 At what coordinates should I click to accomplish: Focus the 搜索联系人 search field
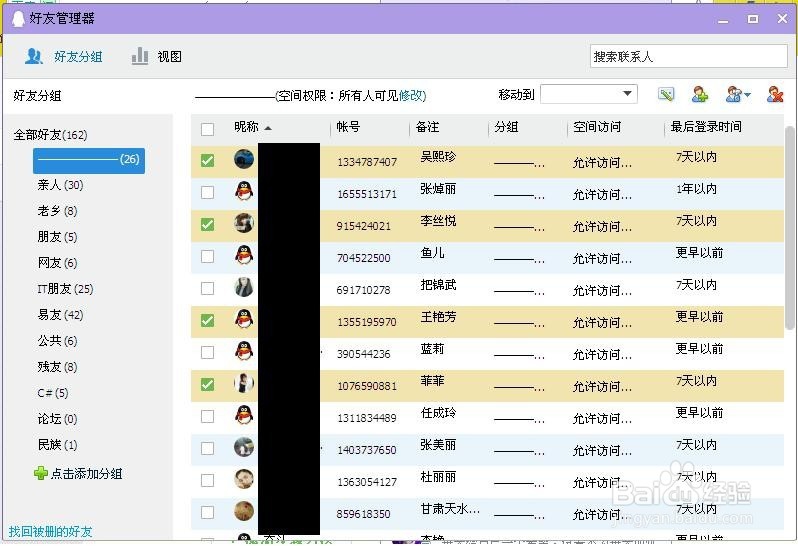pos(689,56)
